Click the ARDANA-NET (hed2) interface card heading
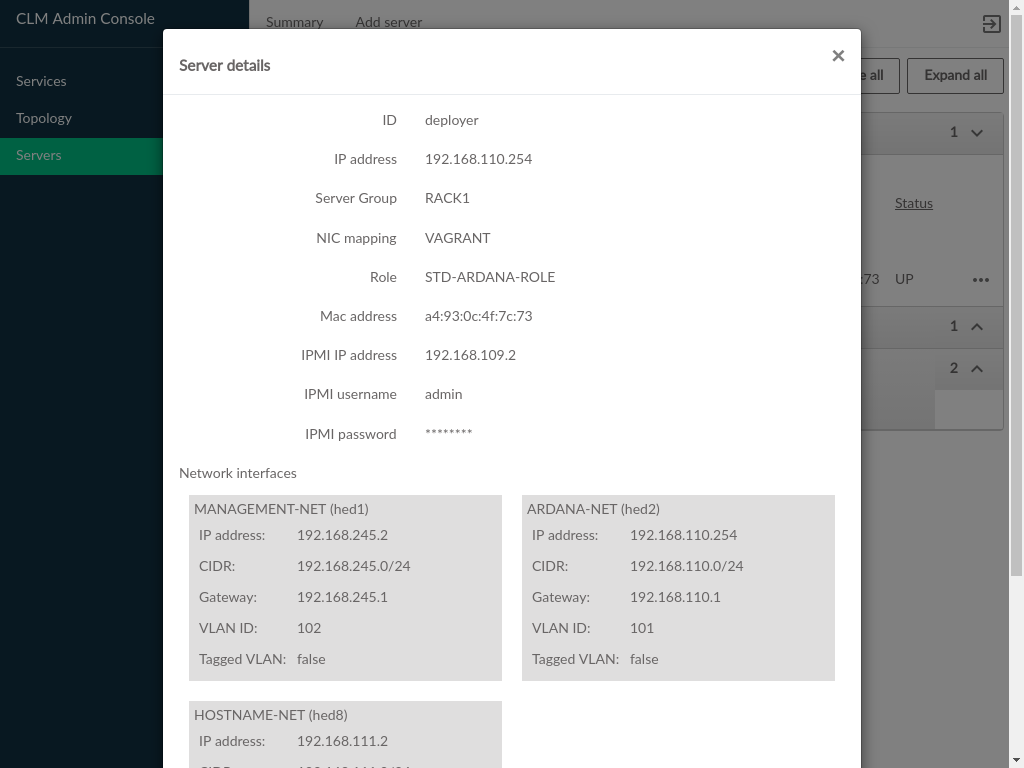 tap(593, 509)
